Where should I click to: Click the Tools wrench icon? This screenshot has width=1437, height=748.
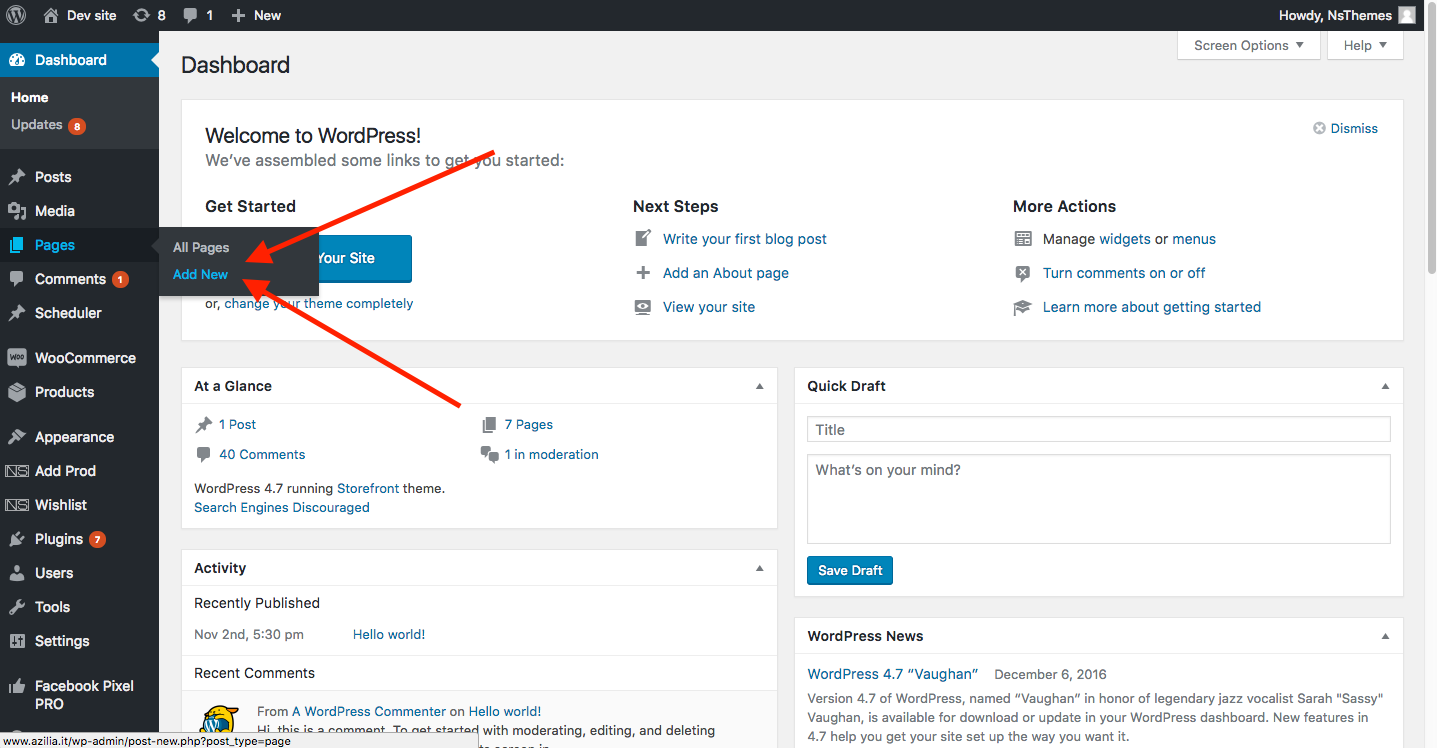(17, 607)
